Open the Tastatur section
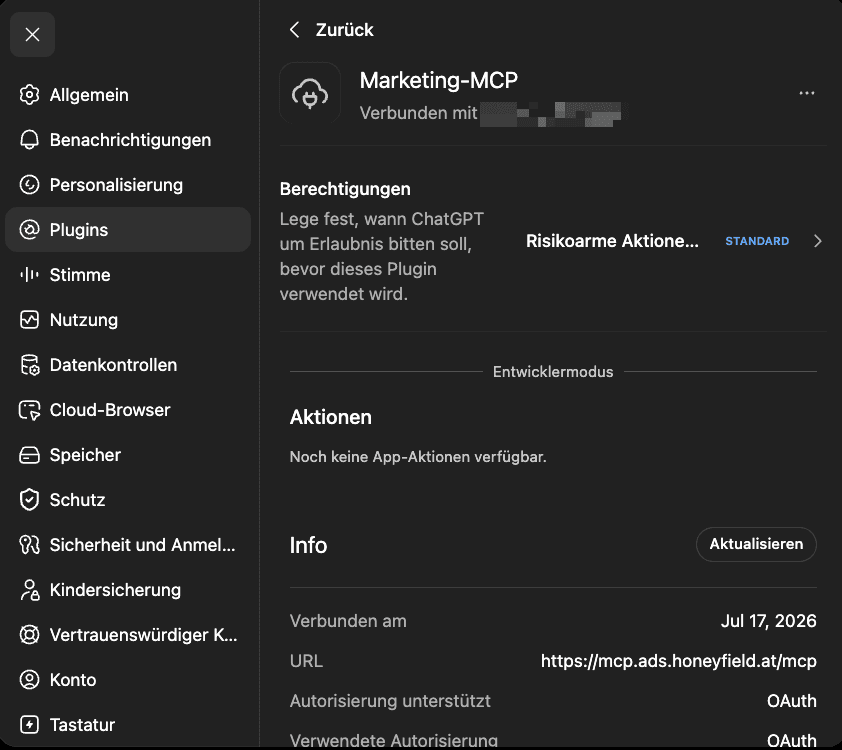The image size is (842, 750). [x=128, y=725]
